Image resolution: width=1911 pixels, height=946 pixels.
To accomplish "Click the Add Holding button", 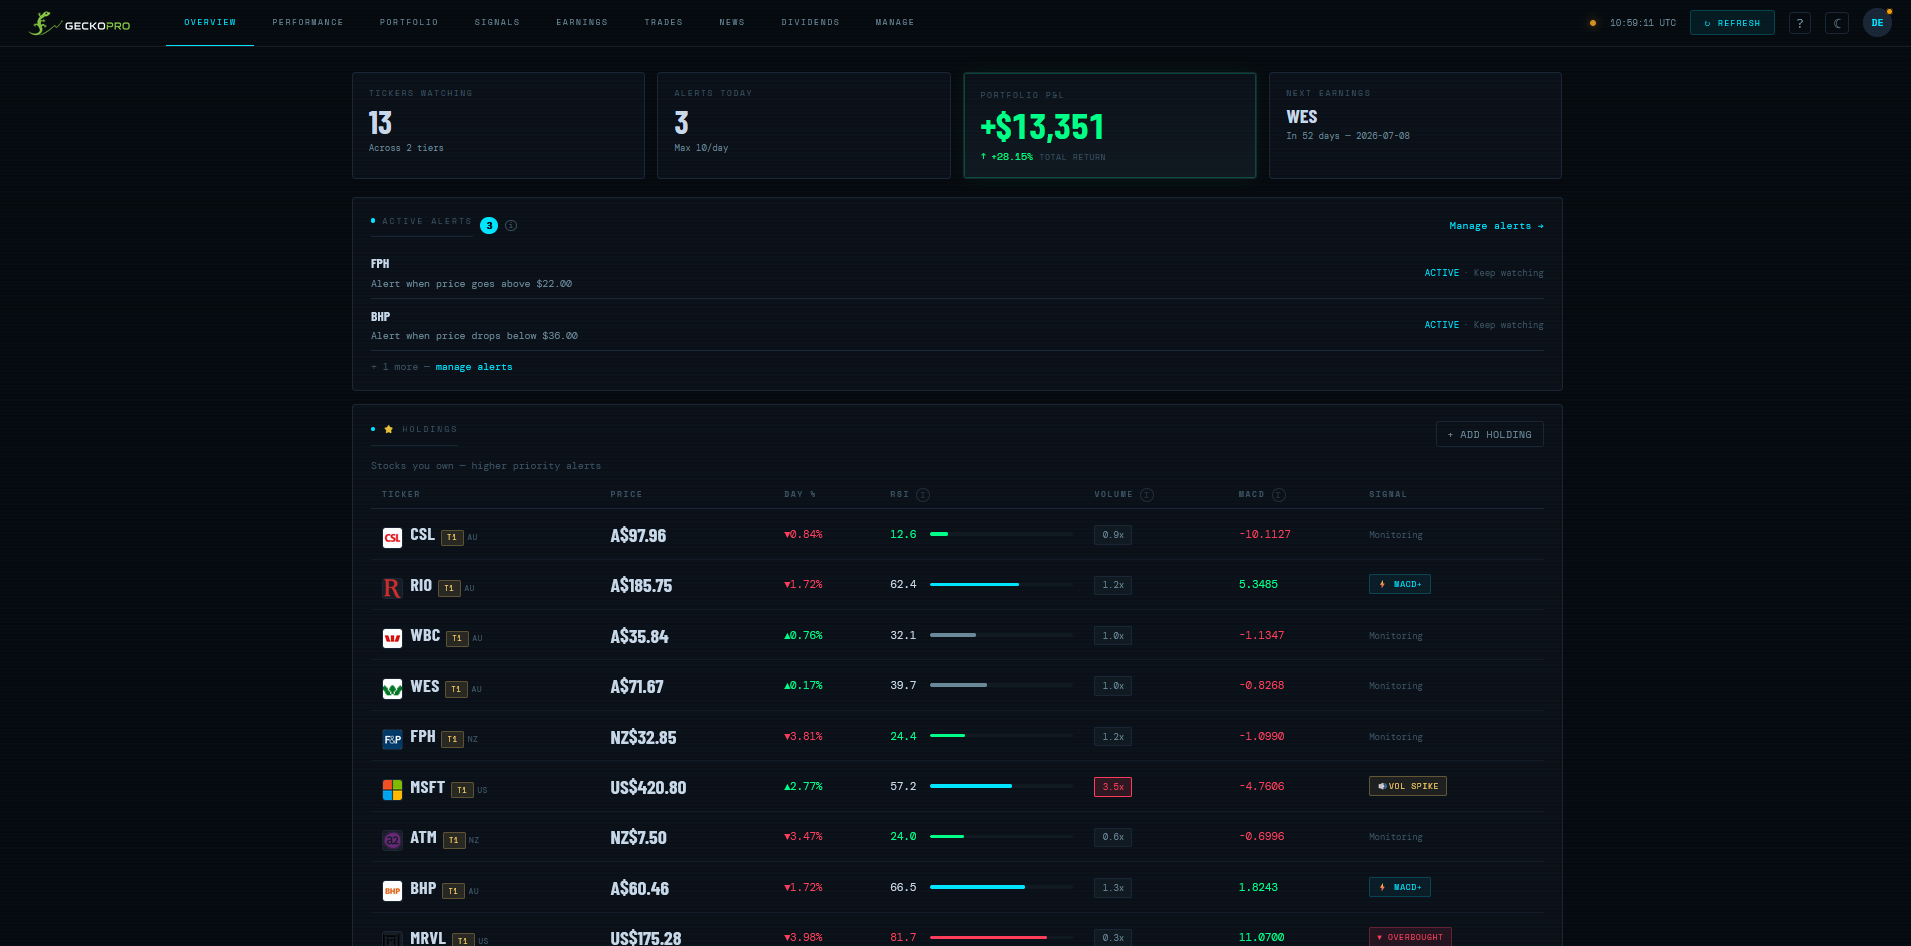I will coord(1490,434).
